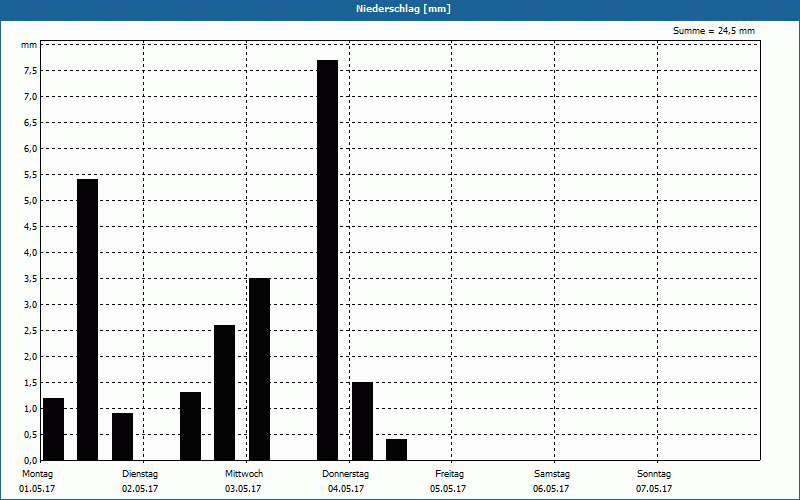The width and height of the screenshot is (800, 500).
Task: Click the date 01.05.17
Action: click(37, 489)
